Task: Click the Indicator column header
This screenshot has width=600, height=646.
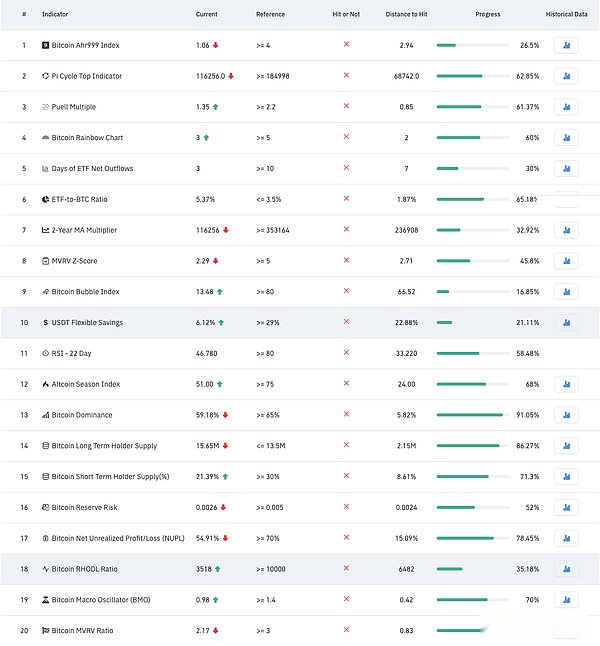Action: tap(55, 14)
